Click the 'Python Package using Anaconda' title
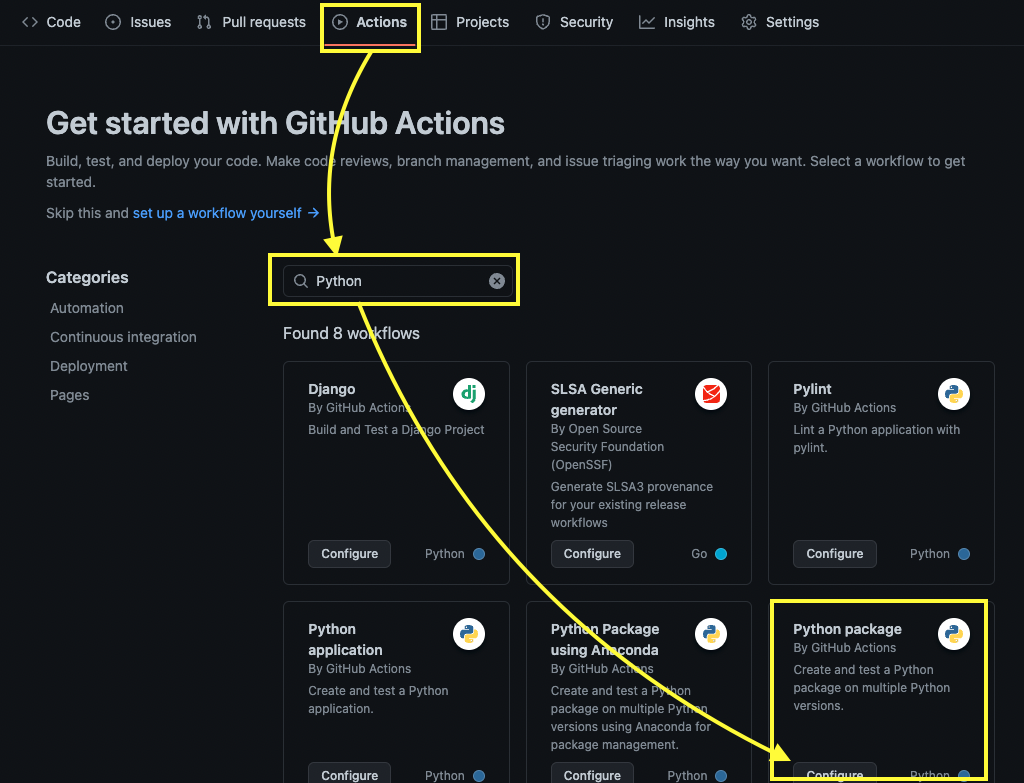 point(605,639)
